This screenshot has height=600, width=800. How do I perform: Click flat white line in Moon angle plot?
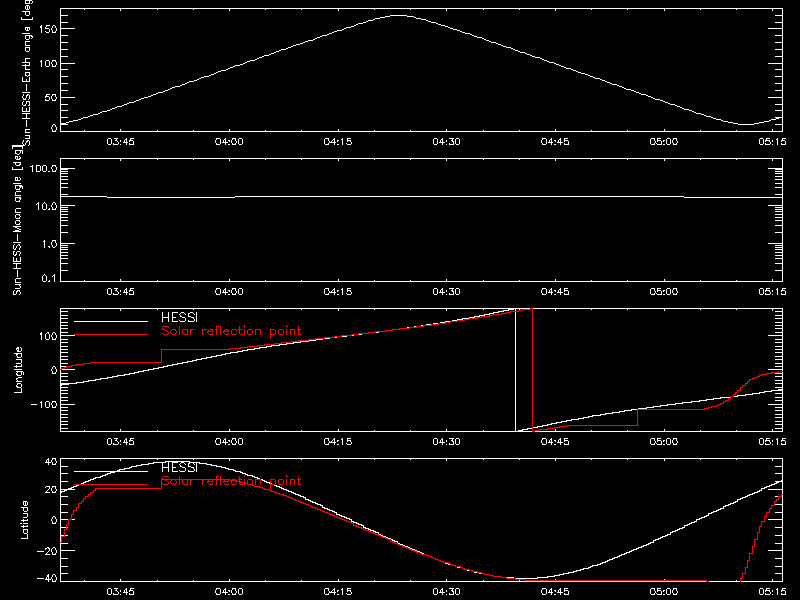[x=421, y=196]
